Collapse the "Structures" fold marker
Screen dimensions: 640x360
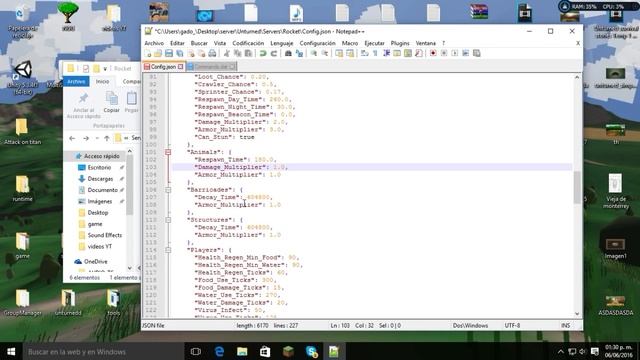168,220
